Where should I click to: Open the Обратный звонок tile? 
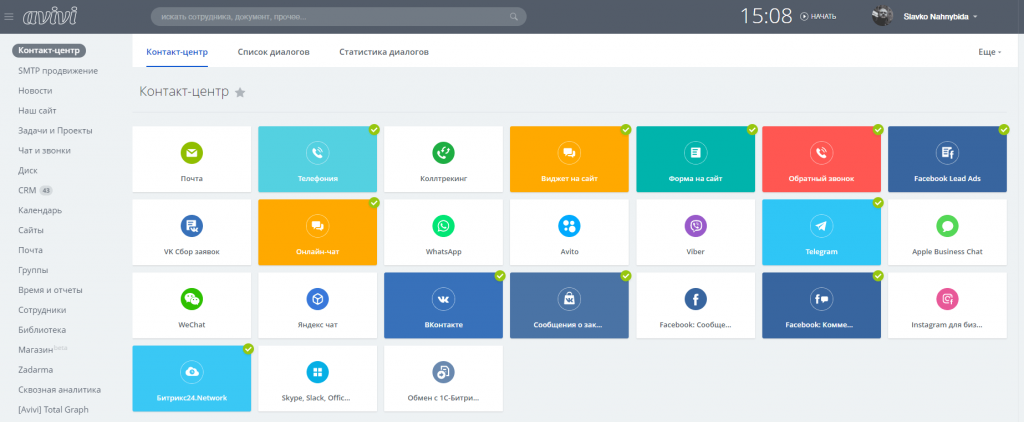pos(822,159)
